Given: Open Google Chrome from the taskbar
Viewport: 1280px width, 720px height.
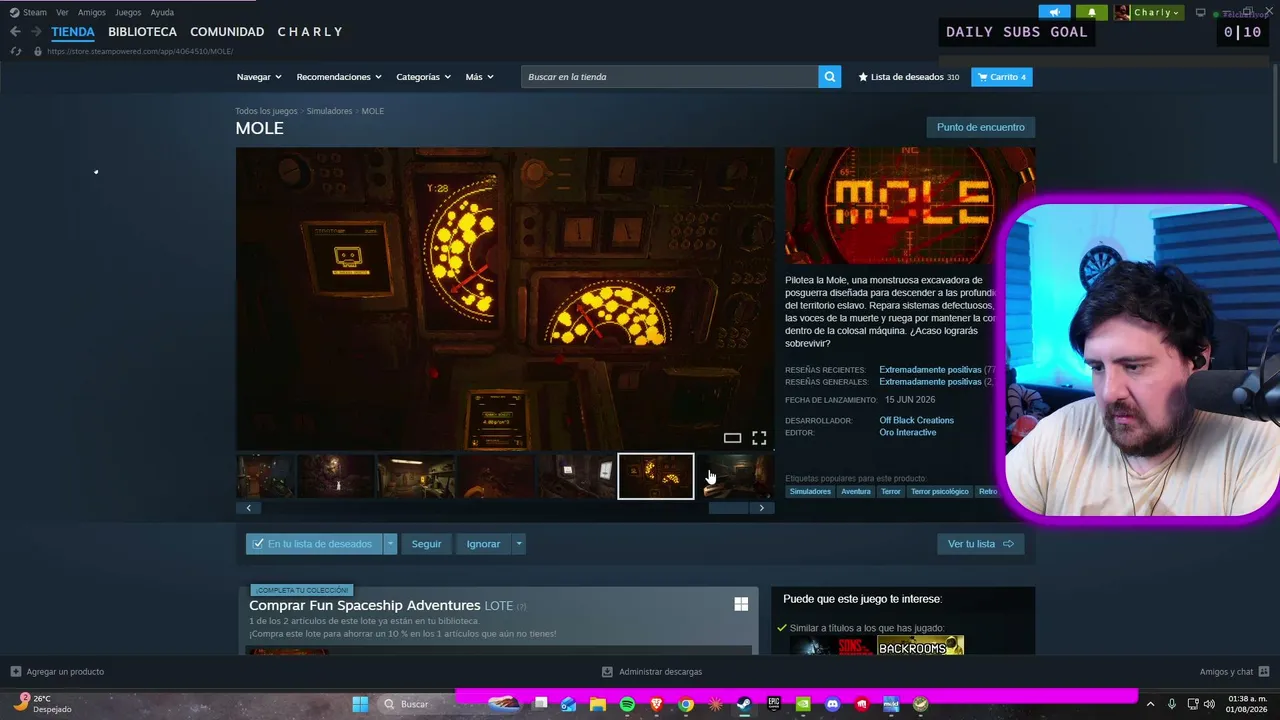Looking at the screenshot, I should [x=686, y=704].
